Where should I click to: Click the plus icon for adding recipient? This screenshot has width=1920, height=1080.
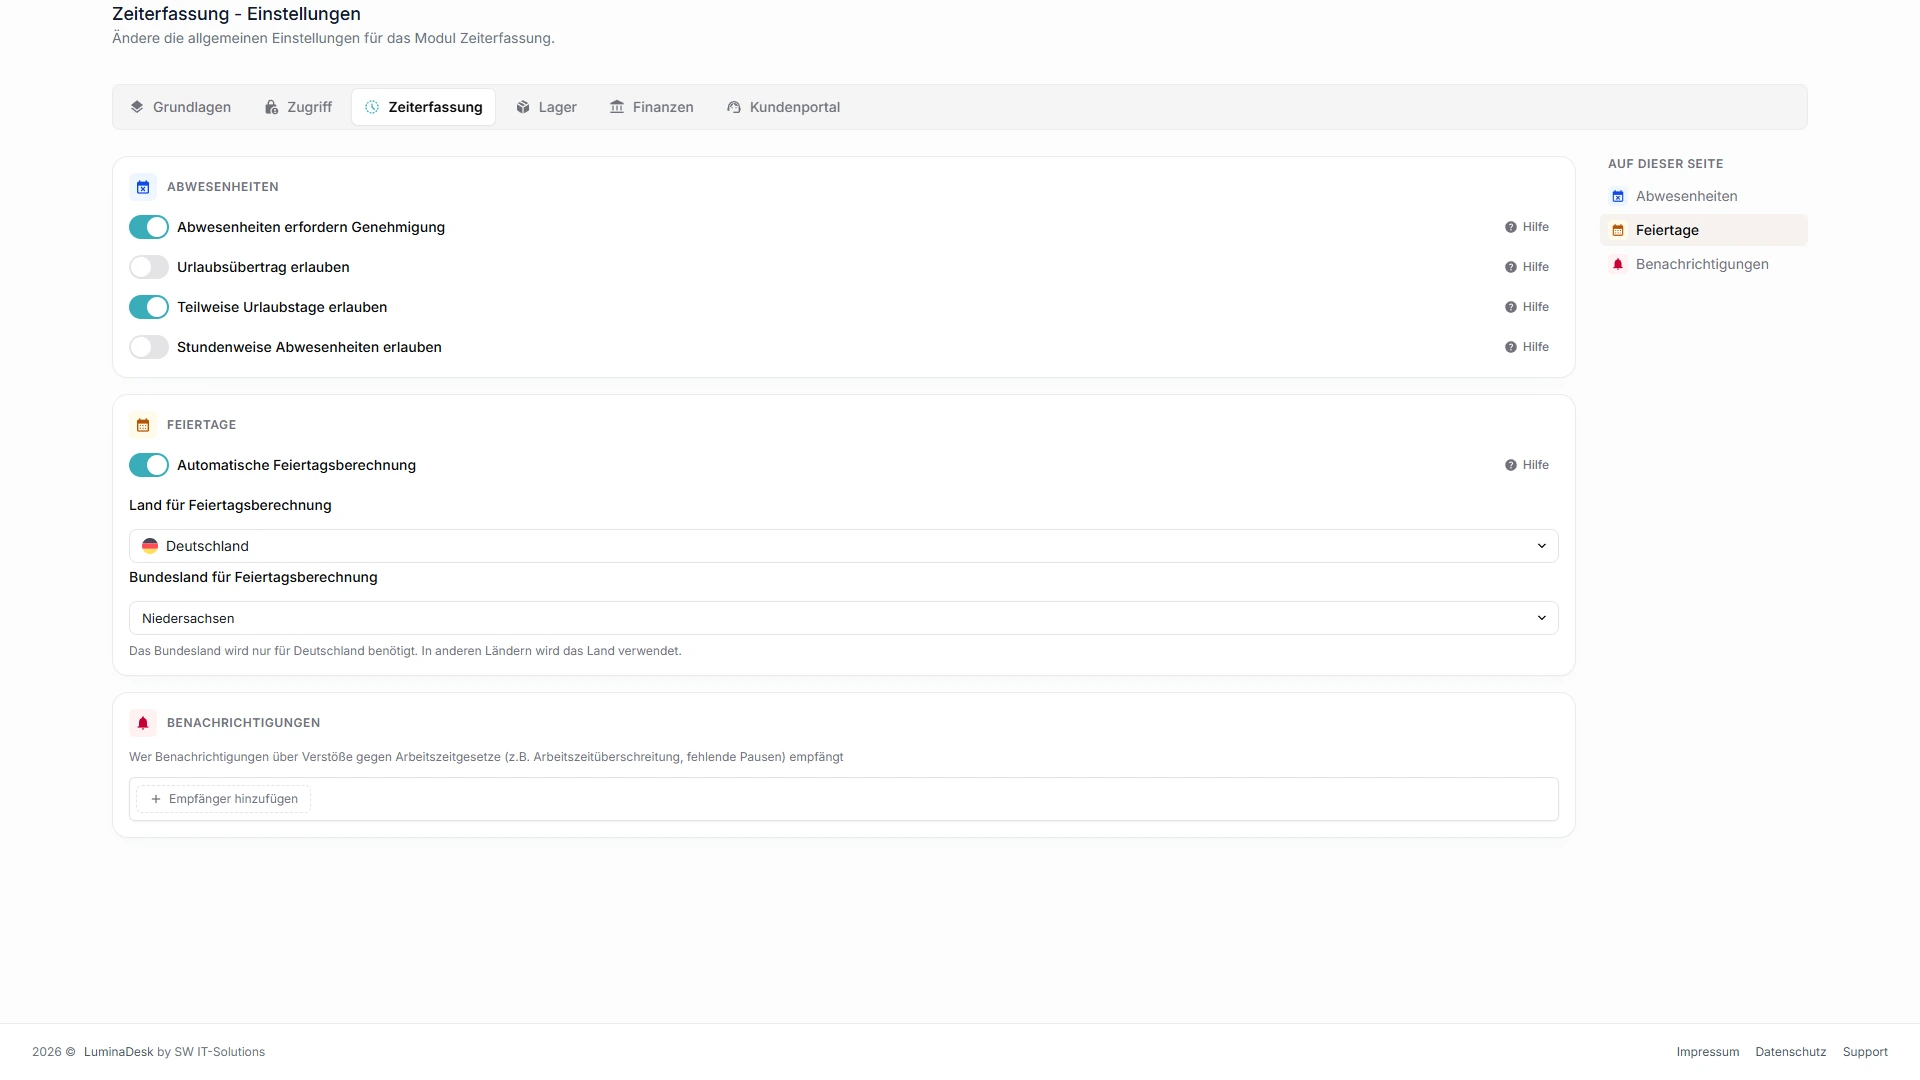[x=156, y=799]
